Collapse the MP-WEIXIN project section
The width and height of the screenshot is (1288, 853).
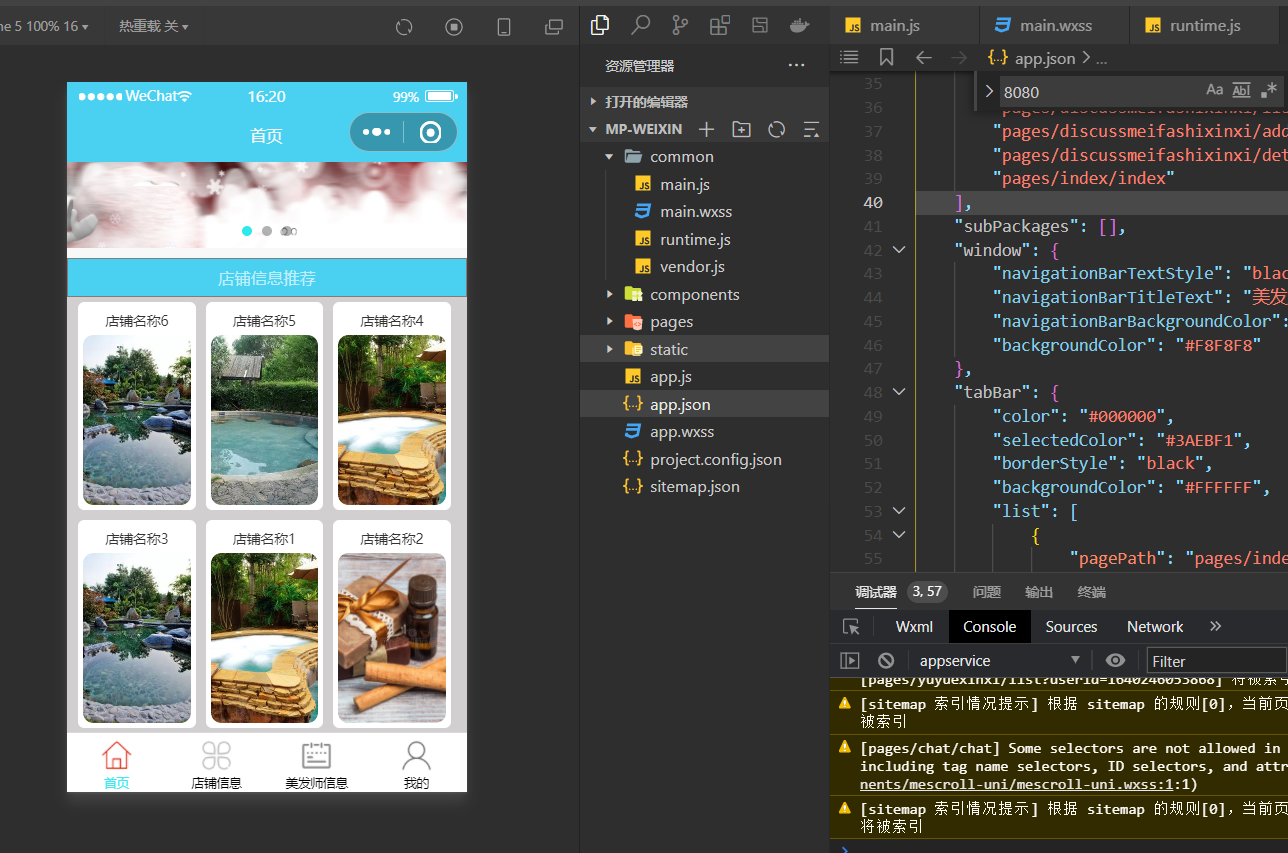click(x=594, y=129)
